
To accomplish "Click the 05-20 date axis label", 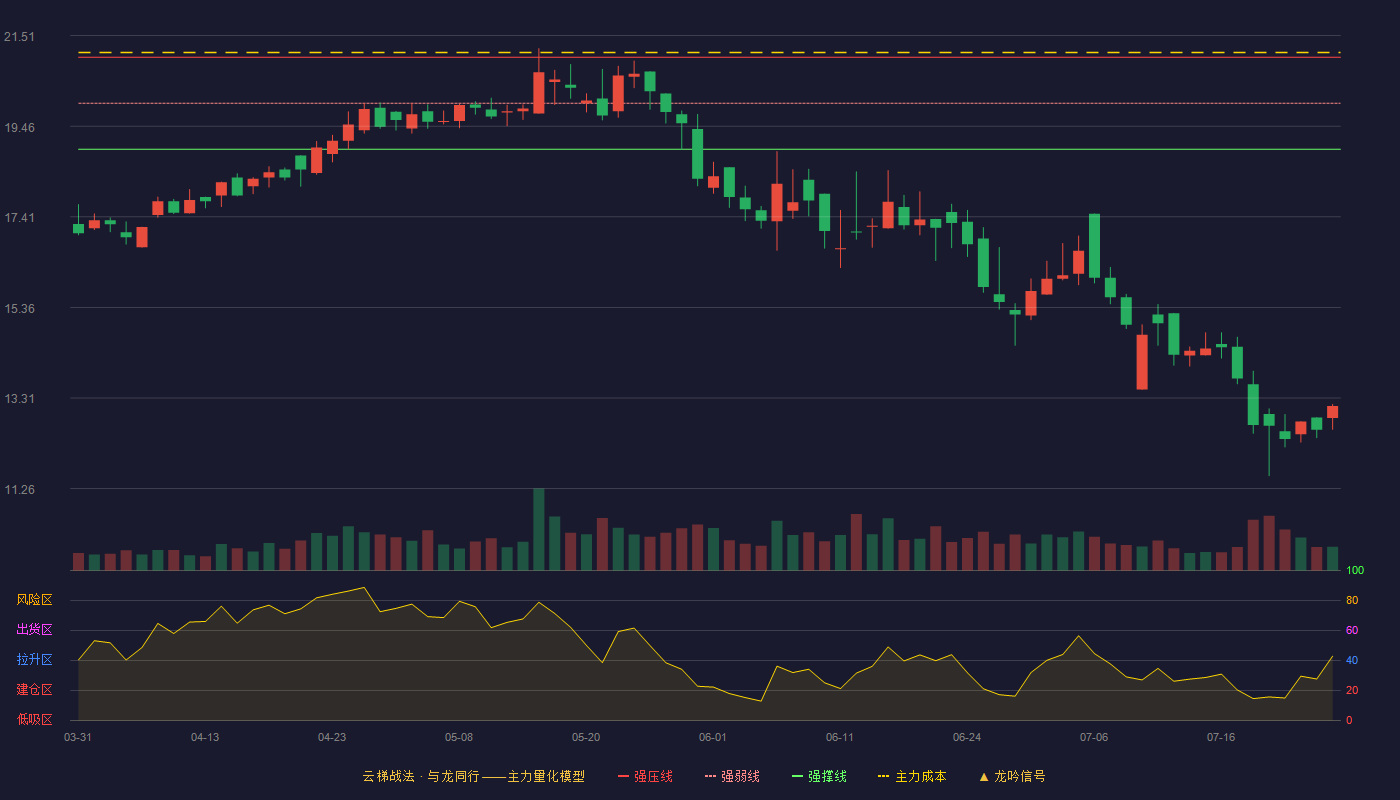I will (x=586, y=737).
